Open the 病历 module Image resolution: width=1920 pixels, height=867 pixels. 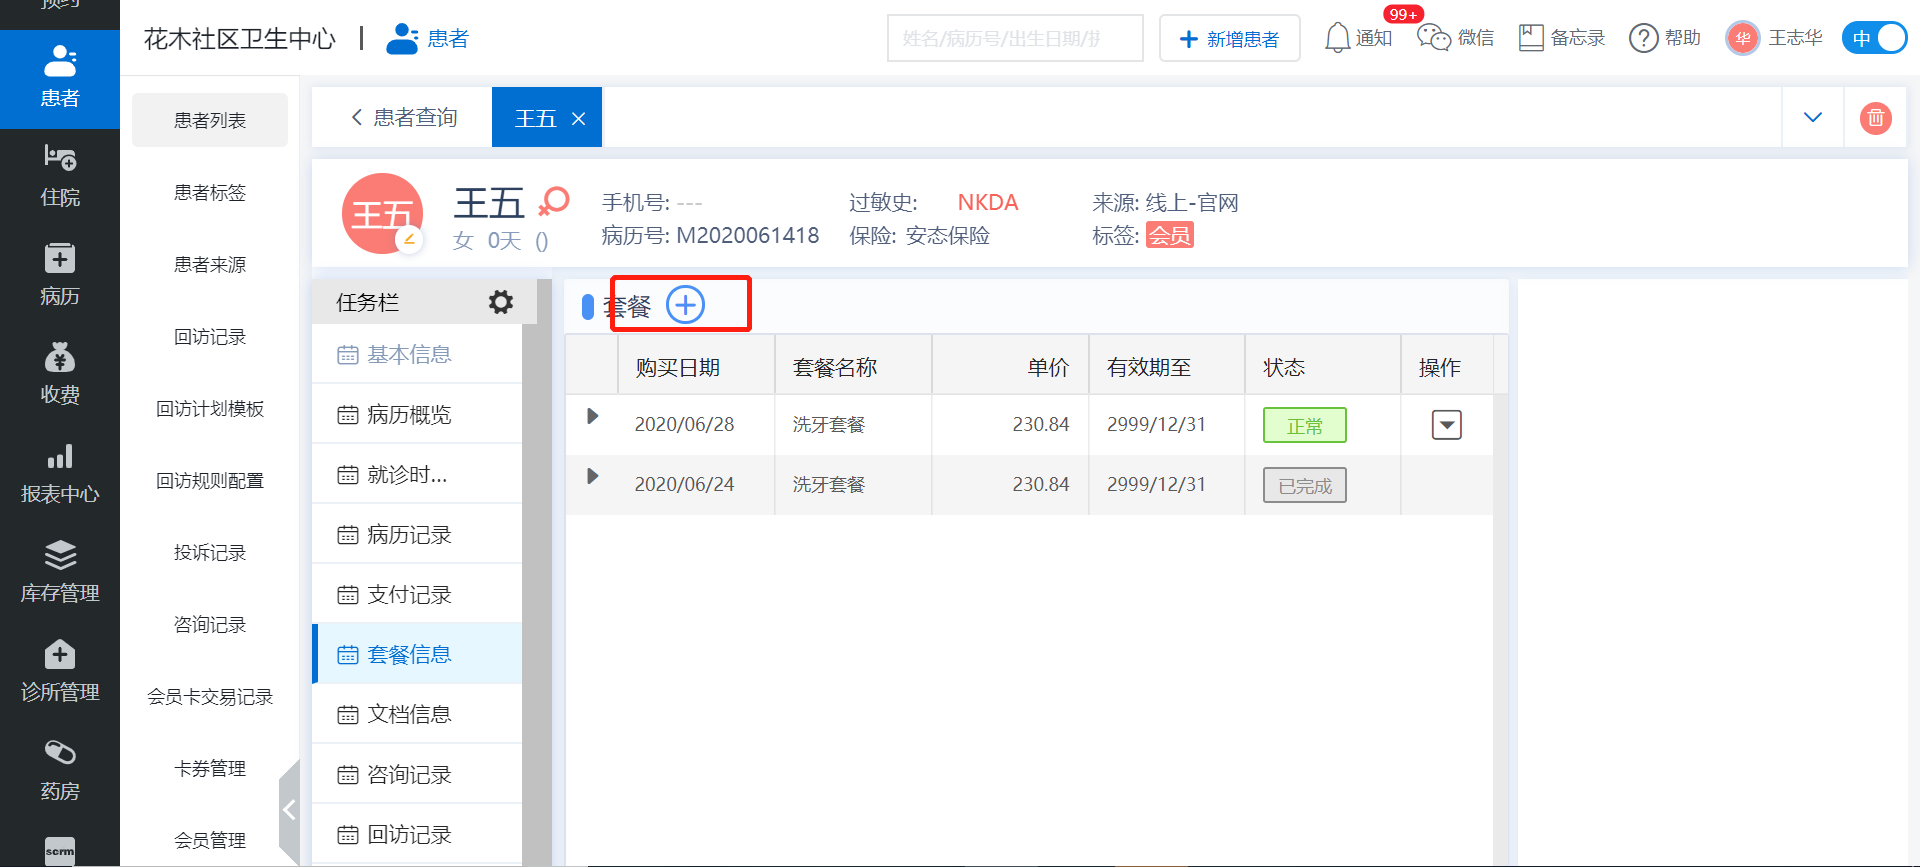point(60,275)
